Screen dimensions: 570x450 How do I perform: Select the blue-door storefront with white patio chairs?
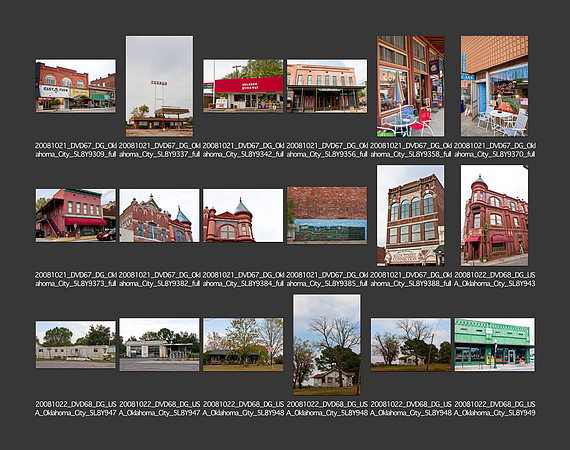tap(494, 86)
